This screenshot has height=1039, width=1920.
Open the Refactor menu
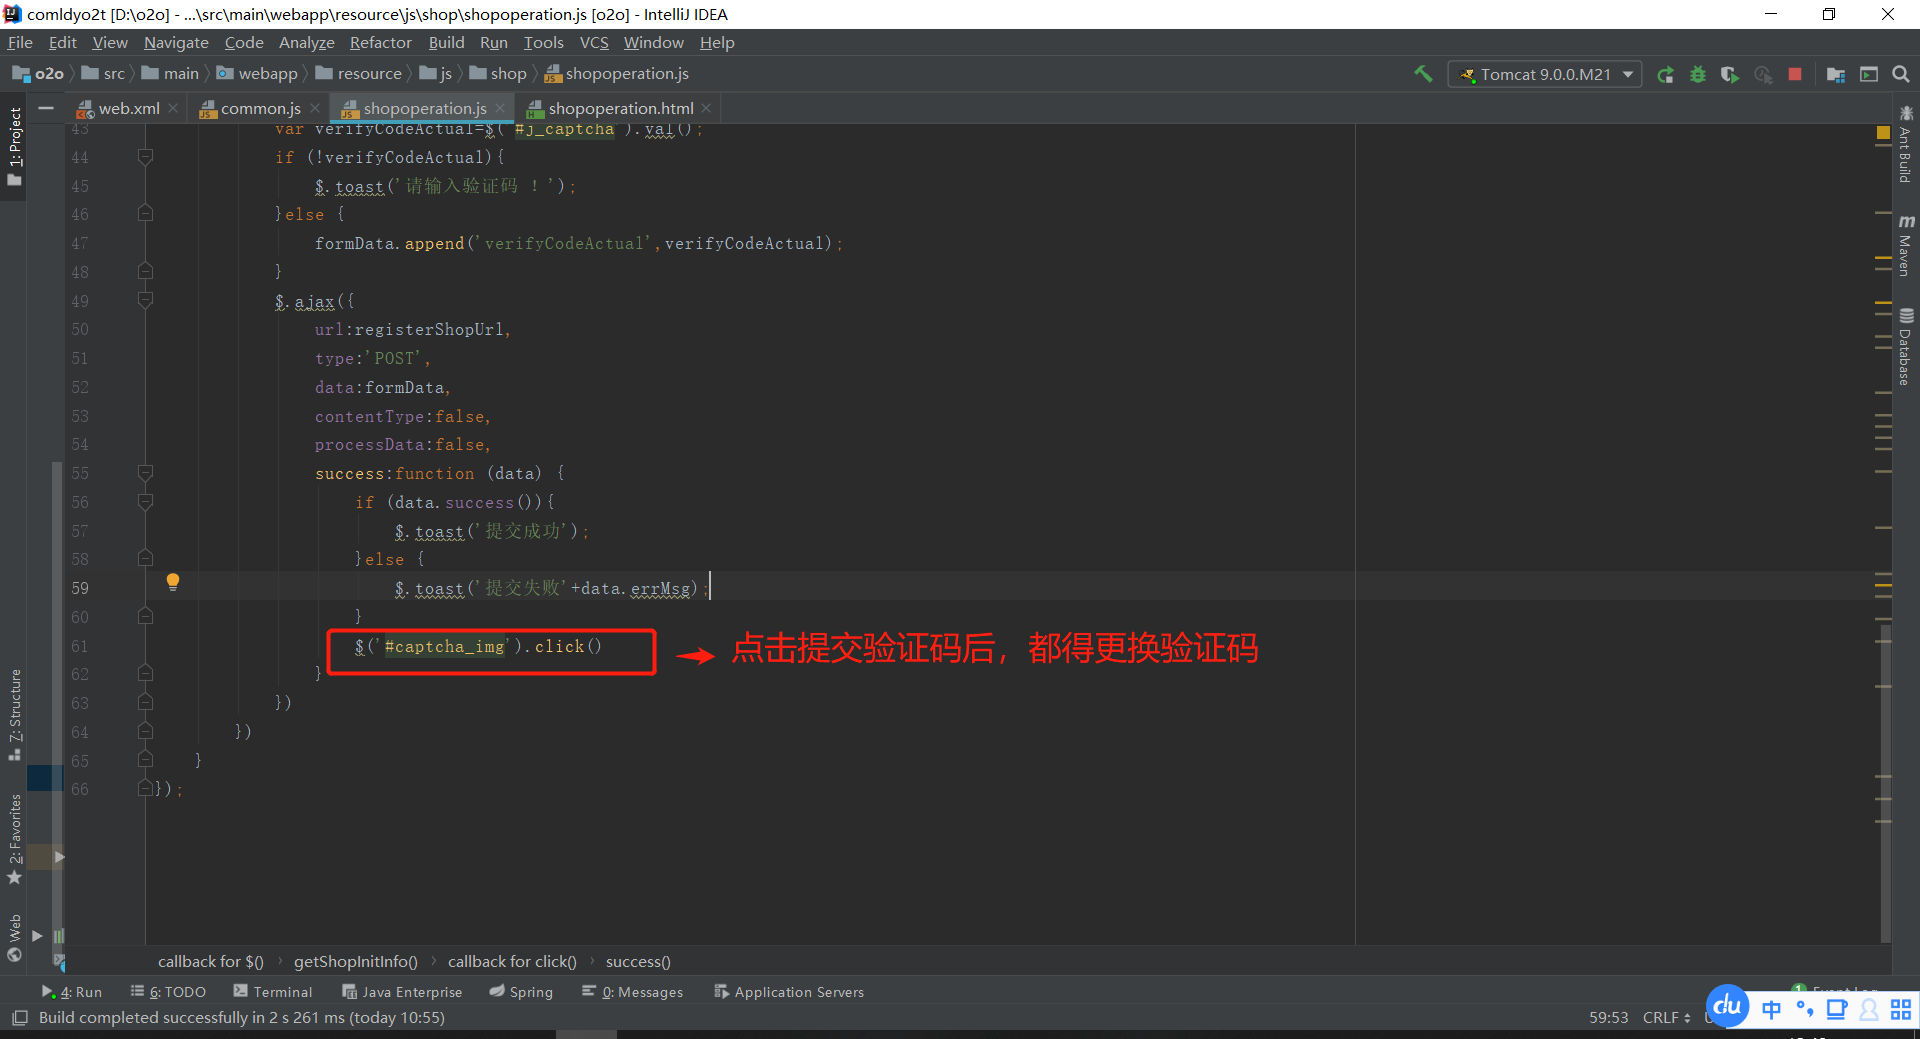pyautogui.click(x=380, y=43)
